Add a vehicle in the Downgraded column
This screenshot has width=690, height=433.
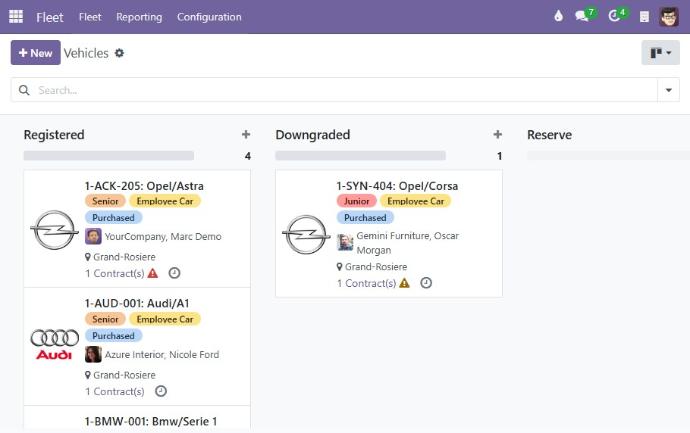pyautogui.click(x=497, y=135)
